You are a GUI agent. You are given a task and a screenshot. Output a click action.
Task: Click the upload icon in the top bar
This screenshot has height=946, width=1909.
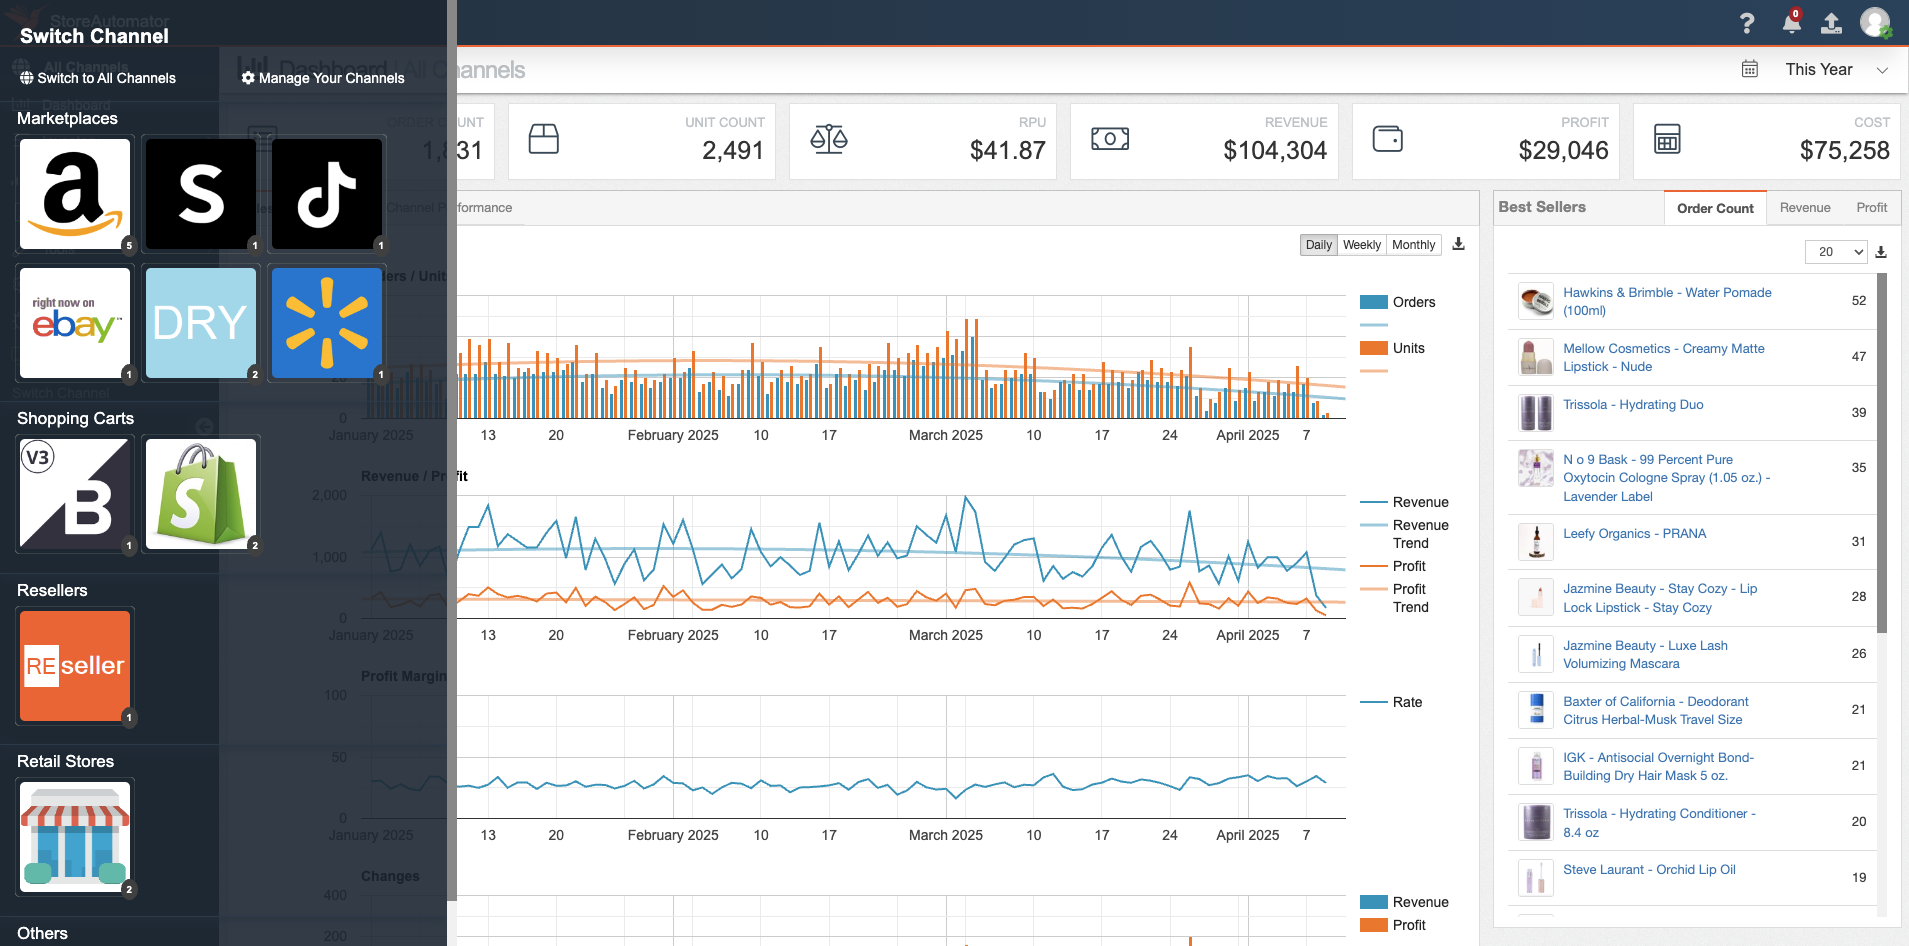pyautogui.click(x=1832, y=22)
